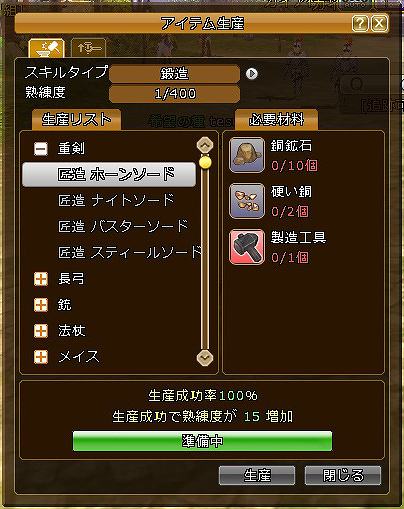Collapse the 重剣 category

(x=41, y=149)
